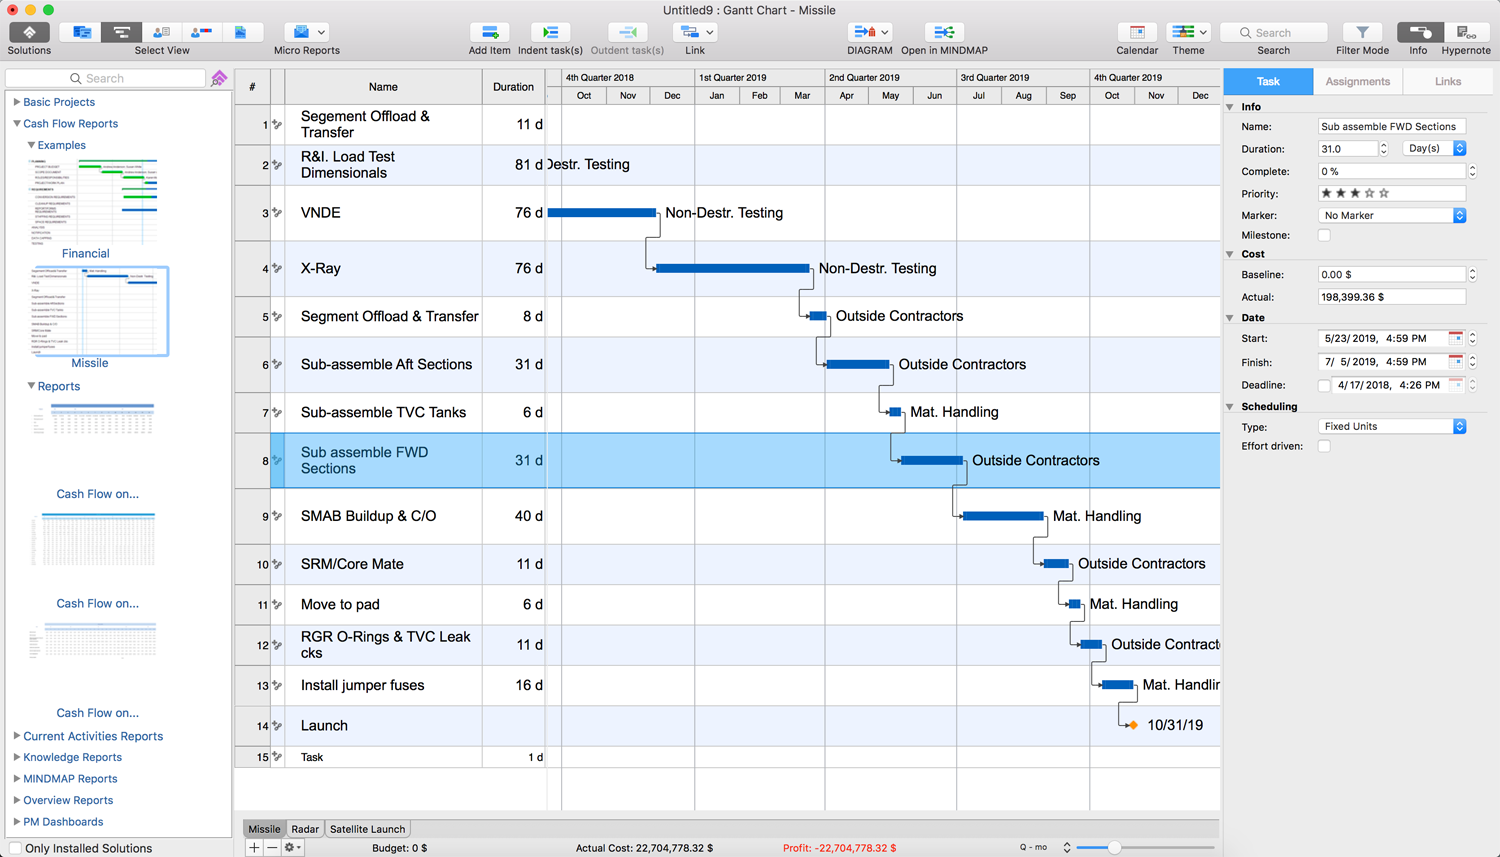This screenshot has width=1500, height=857.
Task: Open the Calendar icon
Action: pyautogui.click(x=1137, y=33)
